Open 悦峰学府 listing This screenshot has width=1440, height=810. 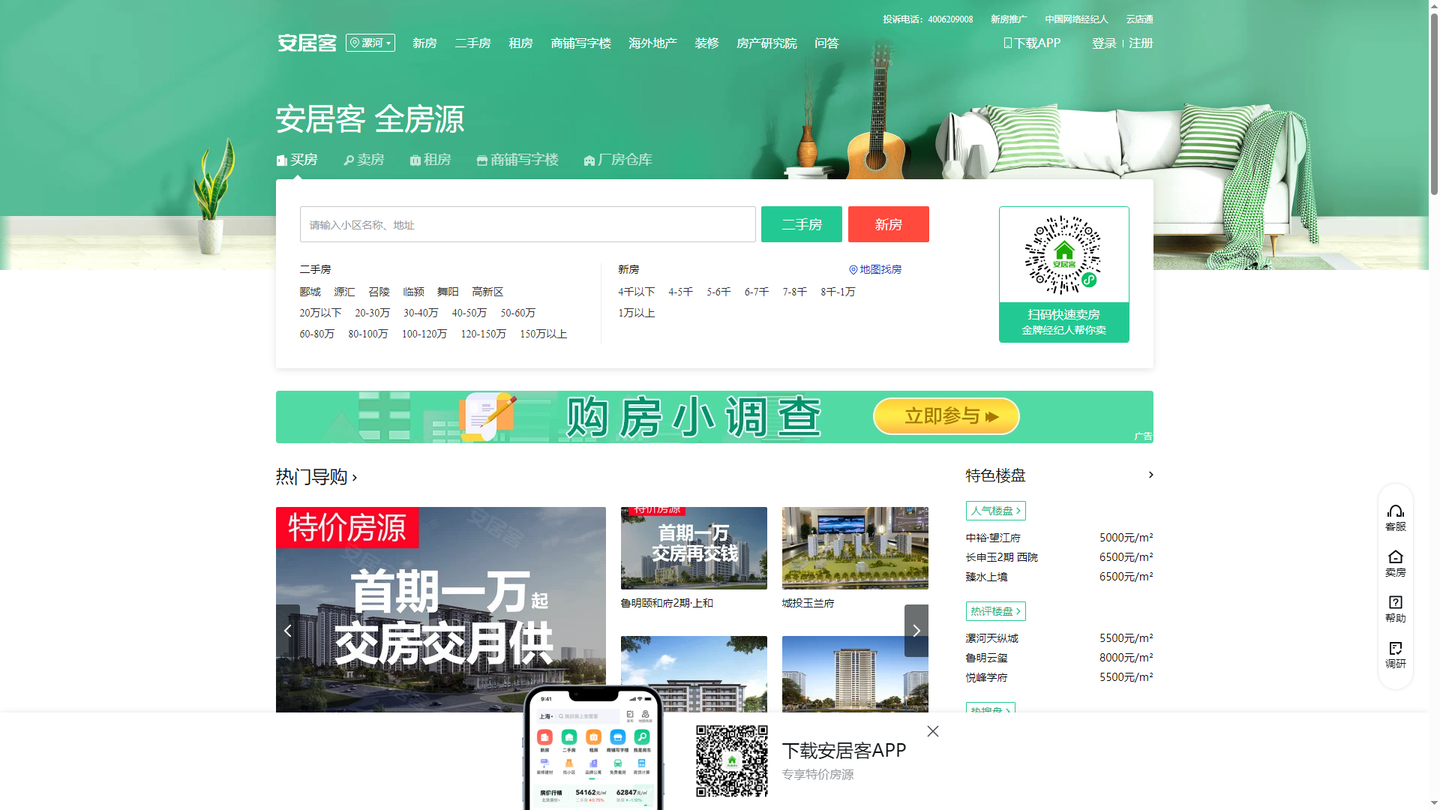[986, 678]
